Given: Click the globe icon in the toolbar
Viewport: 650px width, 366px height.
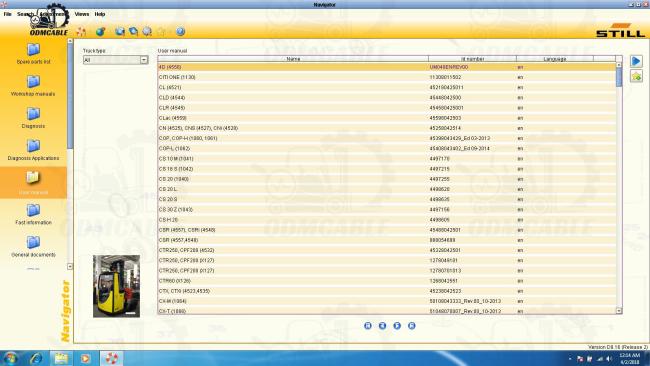Looking at the screenshot, I should point(100,32).
